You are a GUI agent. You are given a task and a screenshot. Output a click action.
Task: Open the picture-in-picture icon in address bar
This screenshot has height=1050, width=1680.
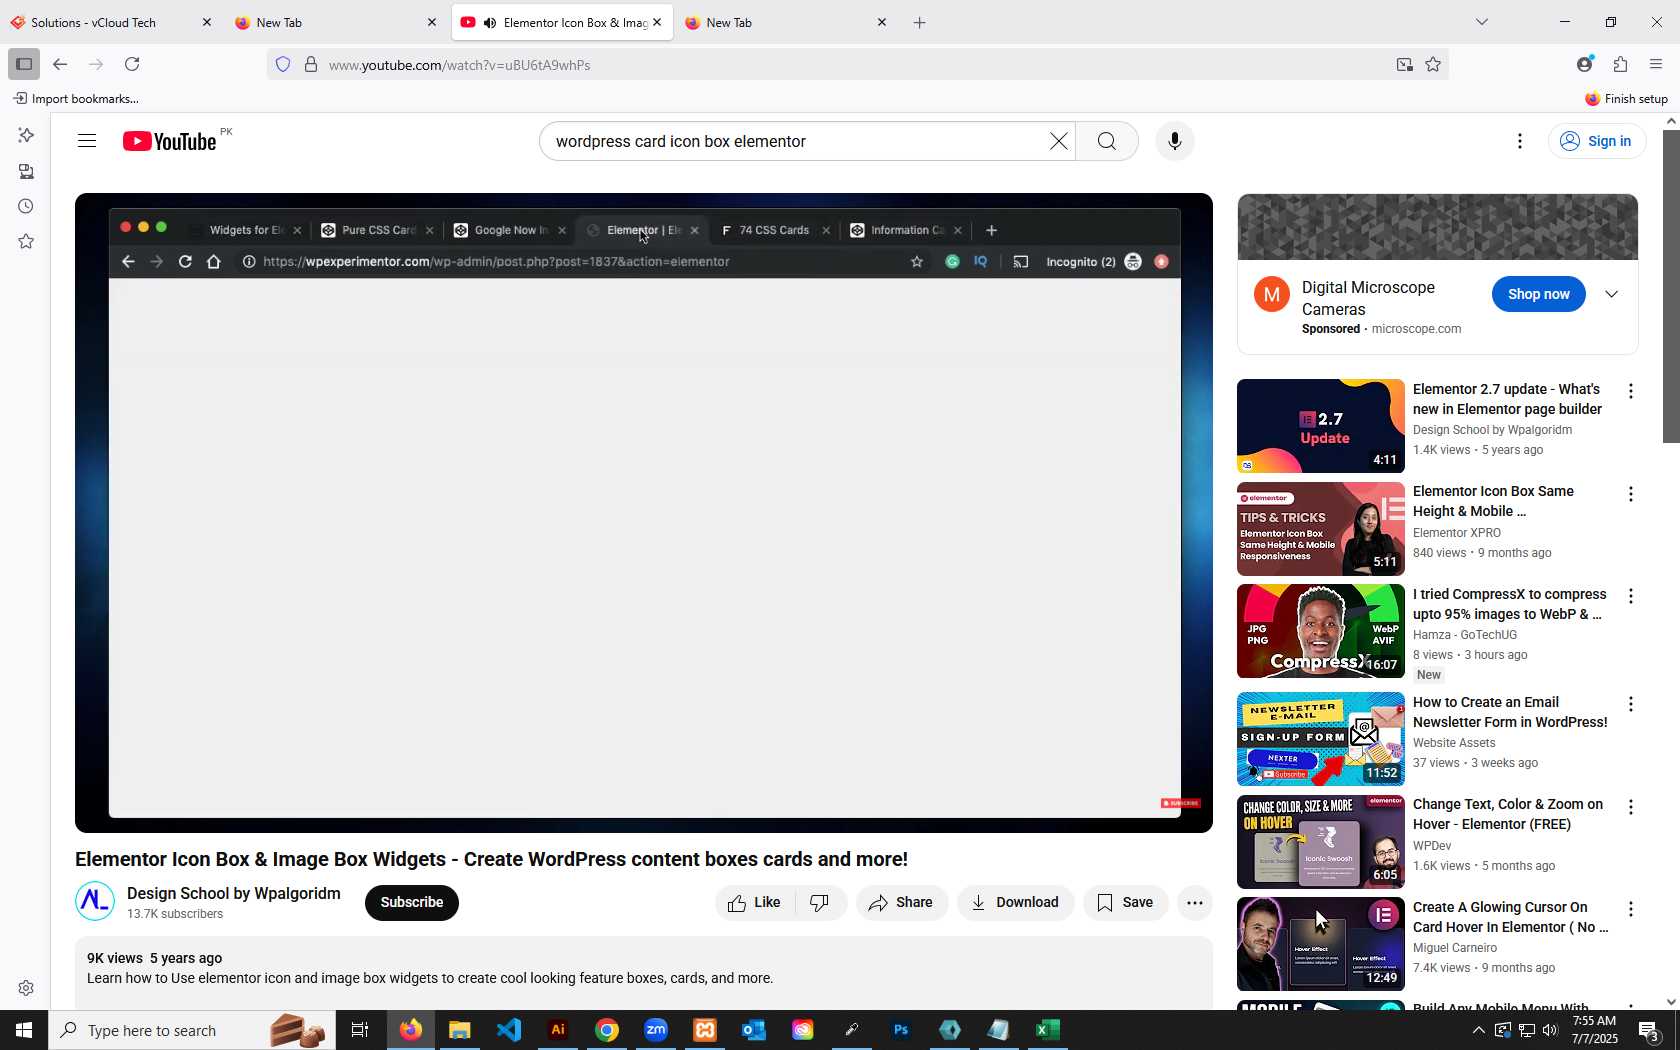click(x=1405, y=65)
